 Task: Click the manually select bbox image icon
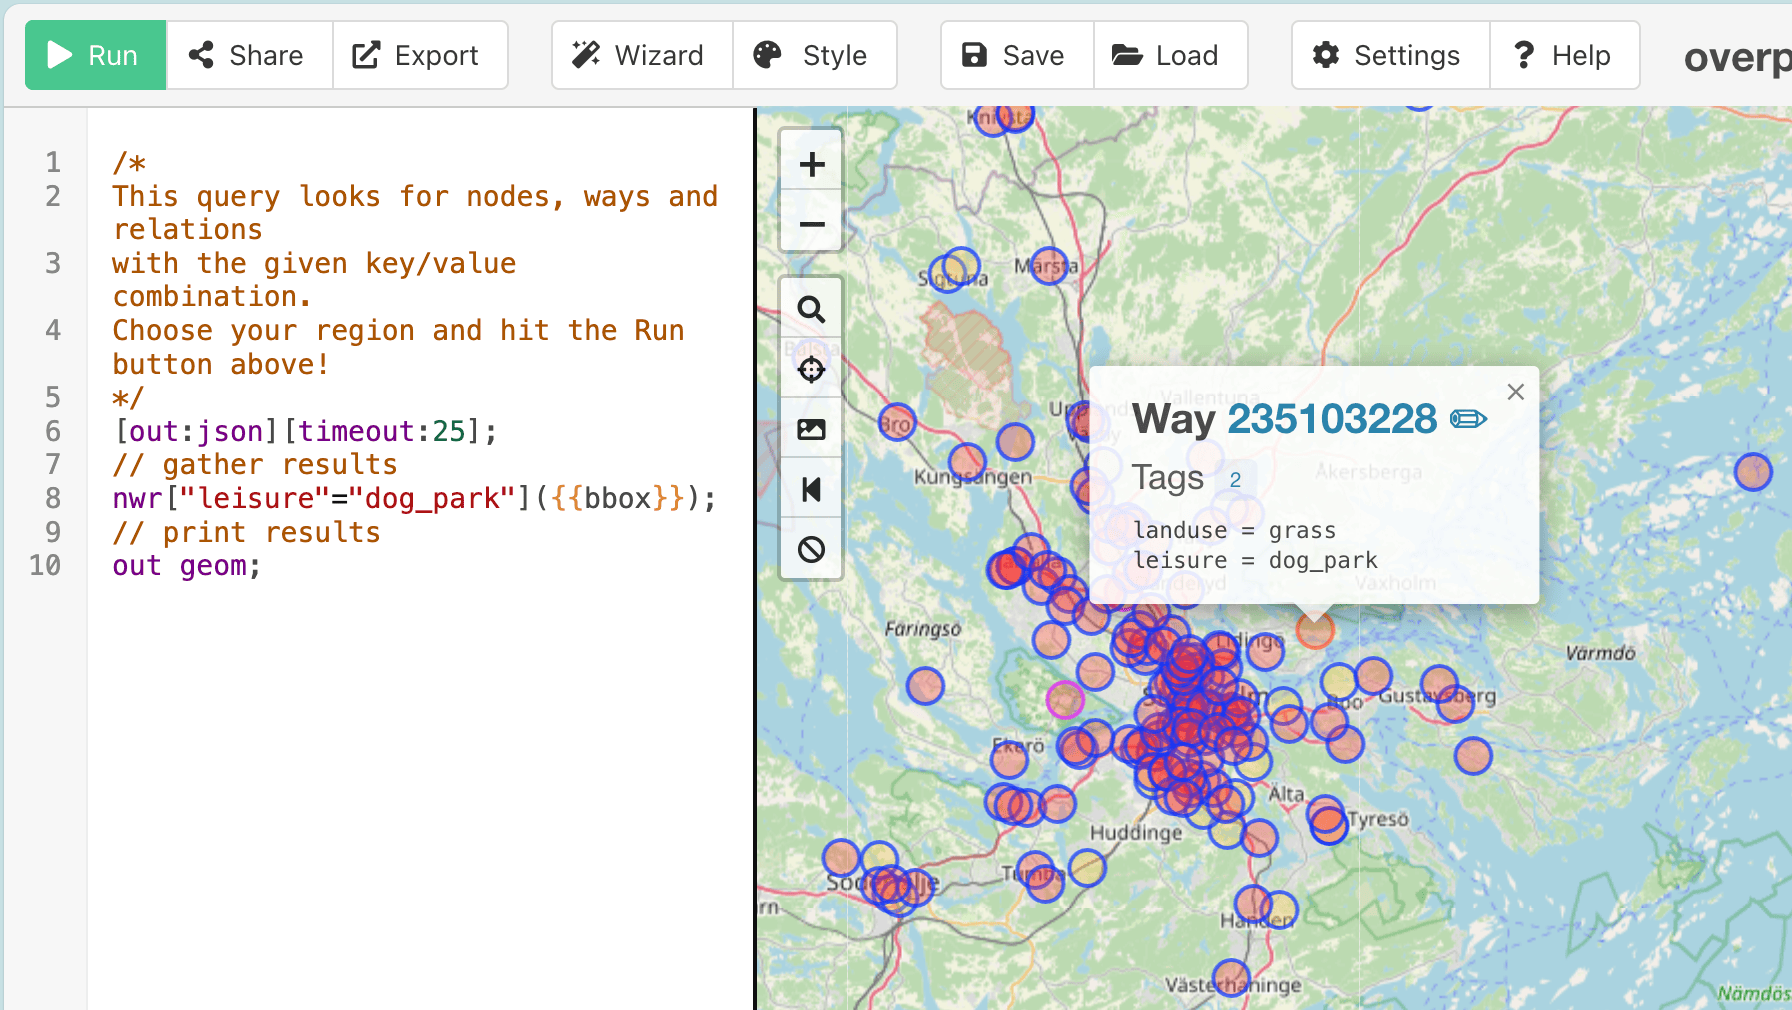[x=811, y=430]
